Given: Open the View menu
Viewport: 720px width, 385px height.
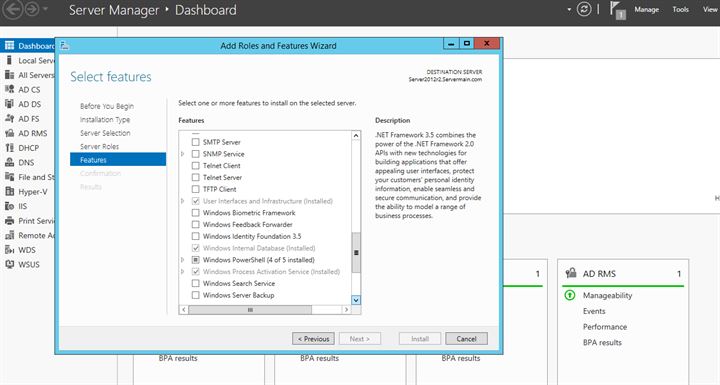Looking at the screenshot, I should click(x=711, y=9).
